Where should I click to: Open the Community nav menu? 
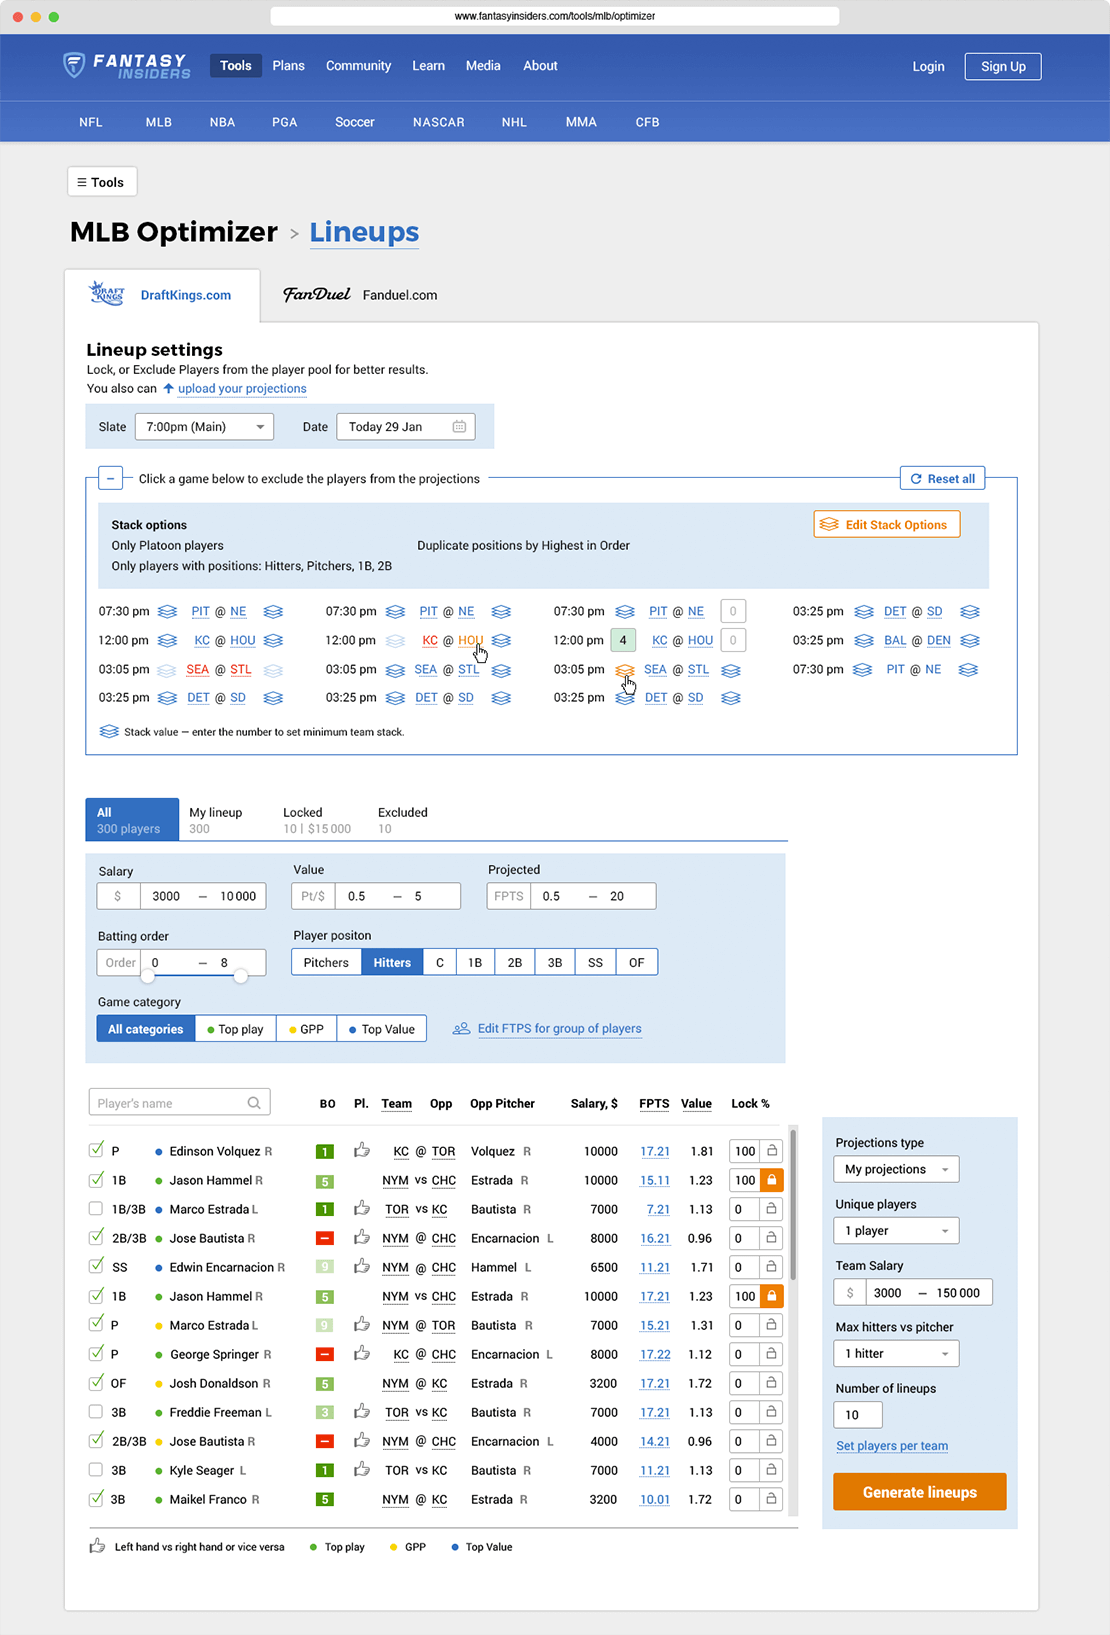click(x=358, y=66)
